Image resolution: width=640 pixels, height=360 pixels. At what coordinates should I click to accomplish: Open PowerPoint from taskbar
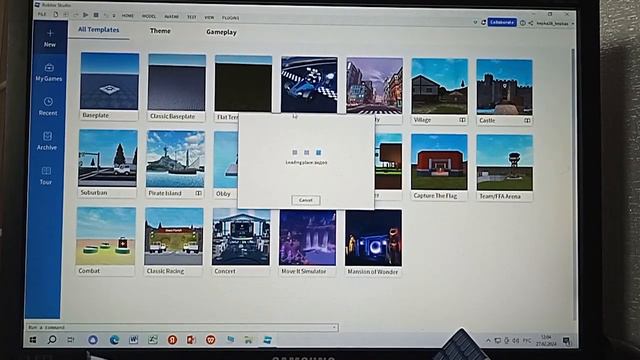point(191,340)
